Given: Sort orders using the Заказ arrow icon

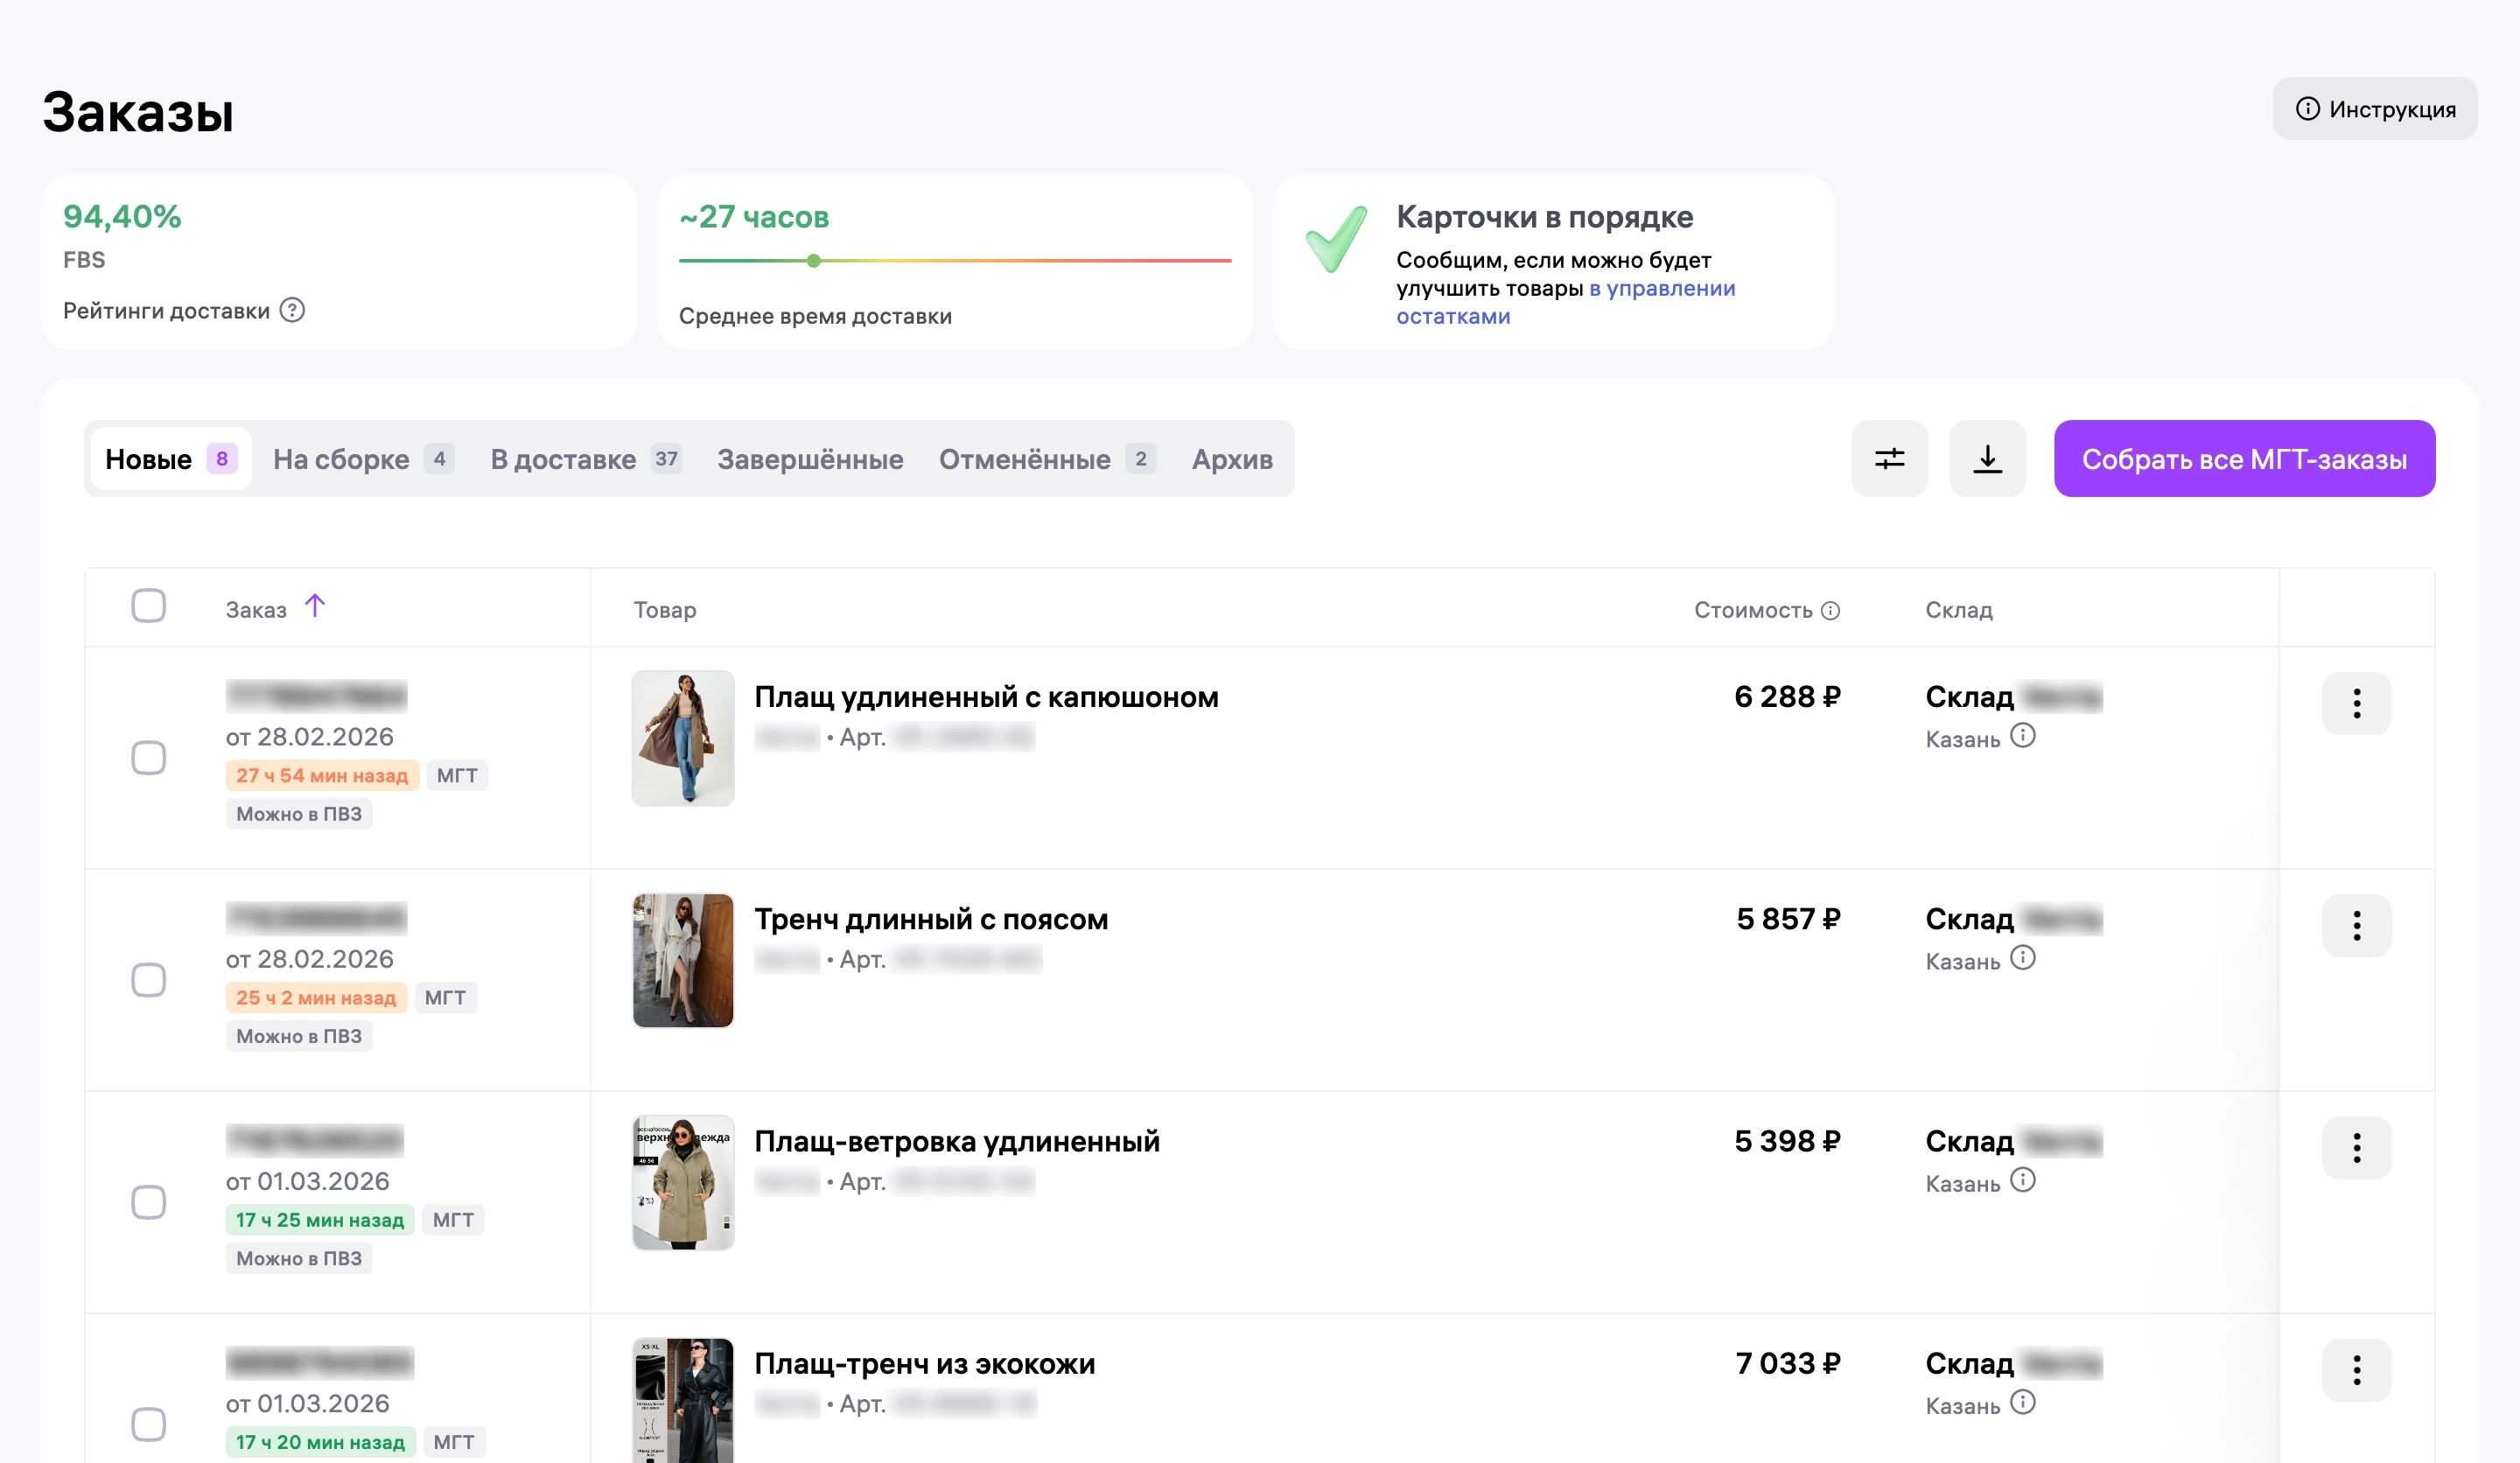Looking at the screenshot, I should pos(315,606).
